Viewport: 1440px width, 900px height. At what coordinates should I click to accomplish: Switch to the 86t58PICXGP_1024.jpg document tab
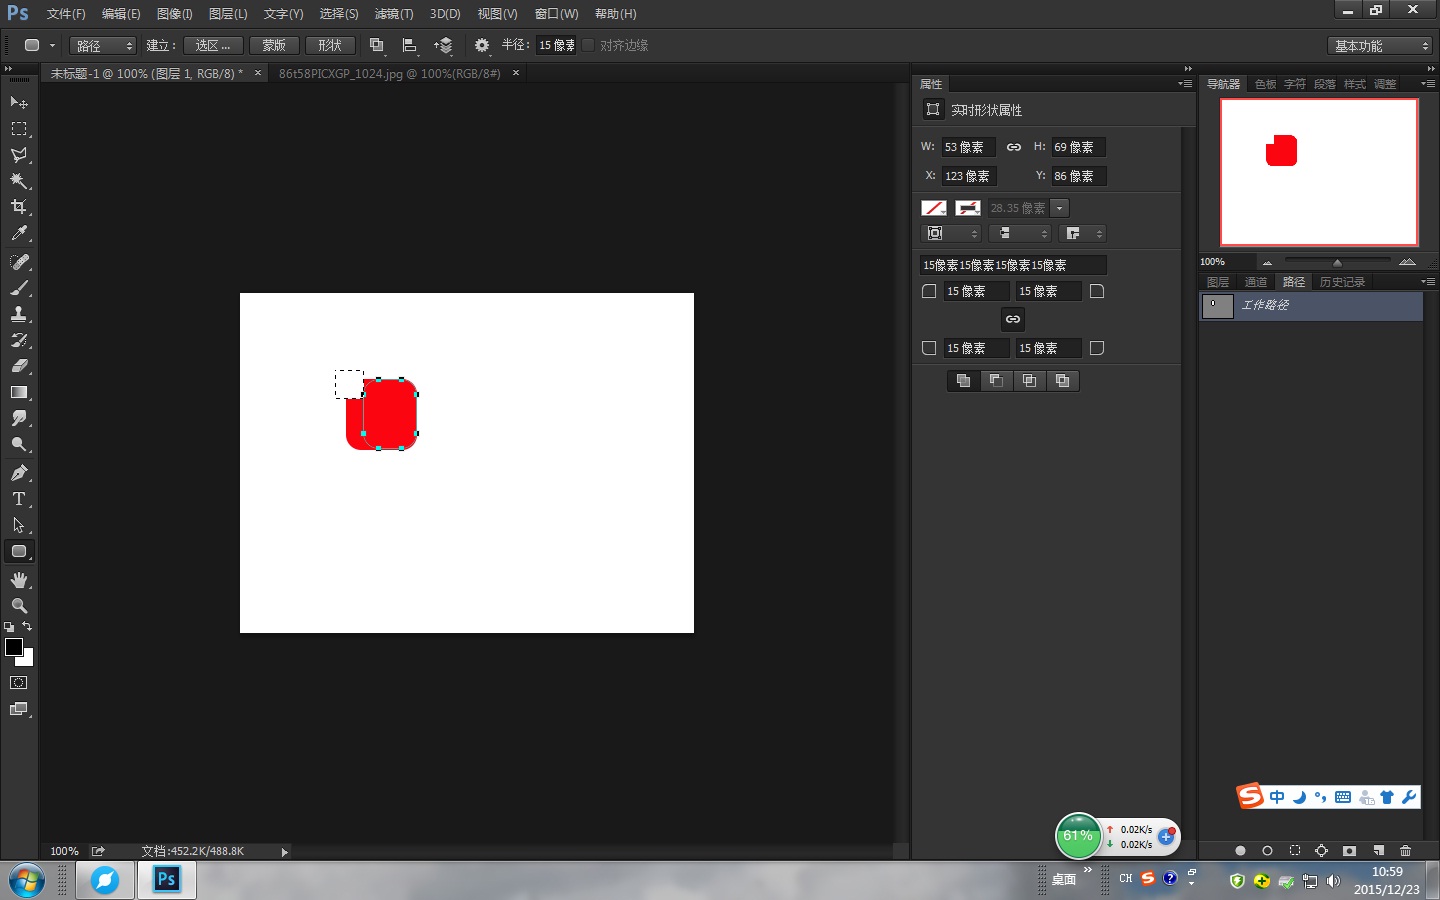390,73
